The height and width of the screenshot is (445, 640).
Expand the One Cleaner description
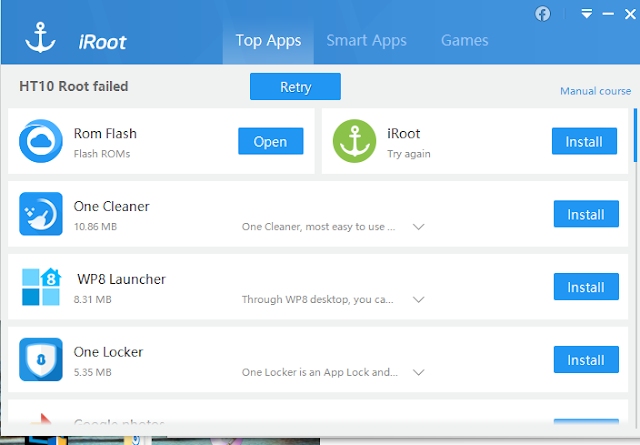pyautogui.click(x=418, y=227)
